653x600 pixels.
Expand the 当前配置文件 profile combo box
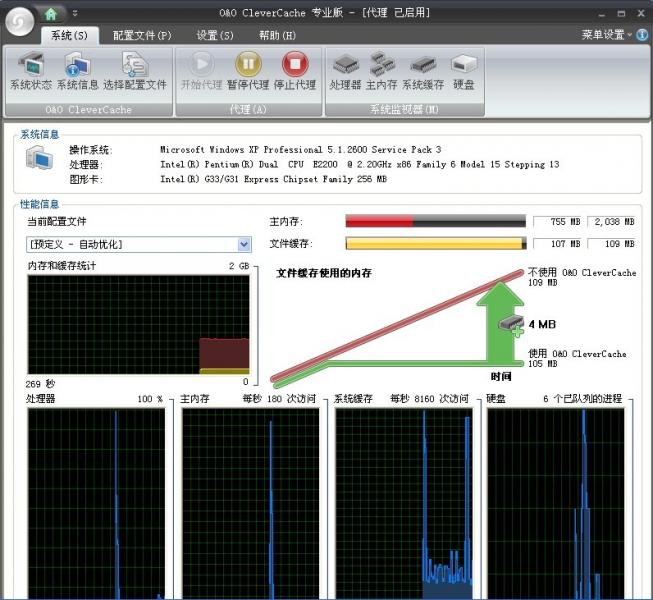244,244
